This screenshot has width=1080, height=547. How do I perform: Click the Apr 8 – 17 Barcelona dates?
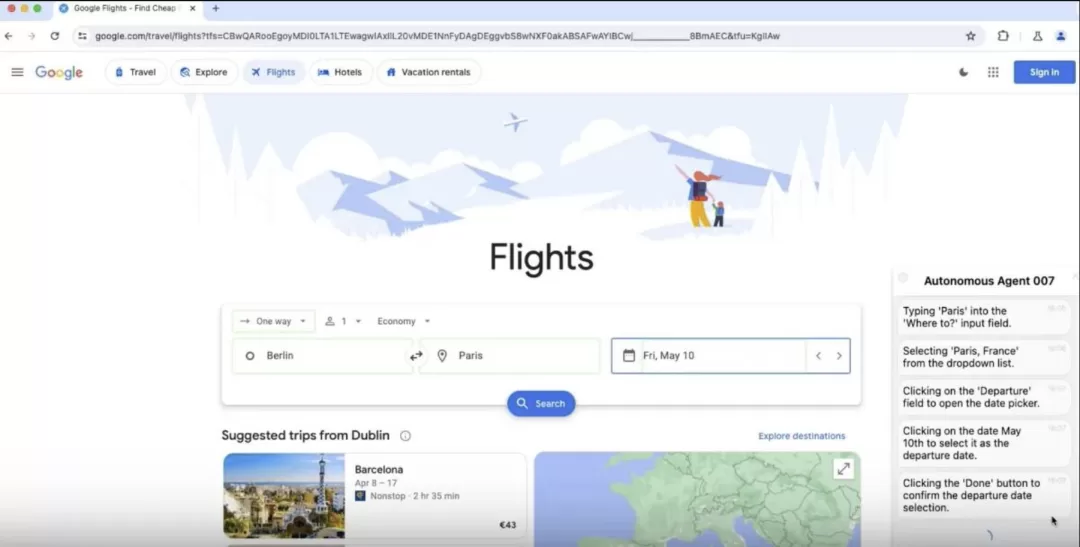click(376, 483)
